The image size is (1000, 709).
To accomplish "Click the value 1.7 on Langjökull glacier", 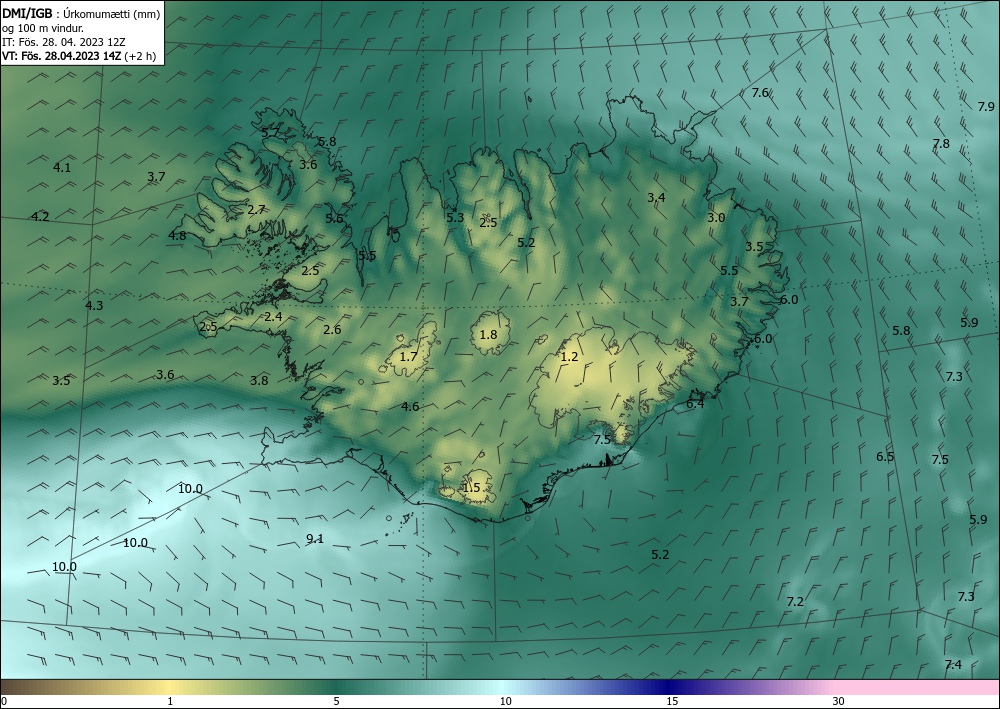I will click(x=408, y=356).
